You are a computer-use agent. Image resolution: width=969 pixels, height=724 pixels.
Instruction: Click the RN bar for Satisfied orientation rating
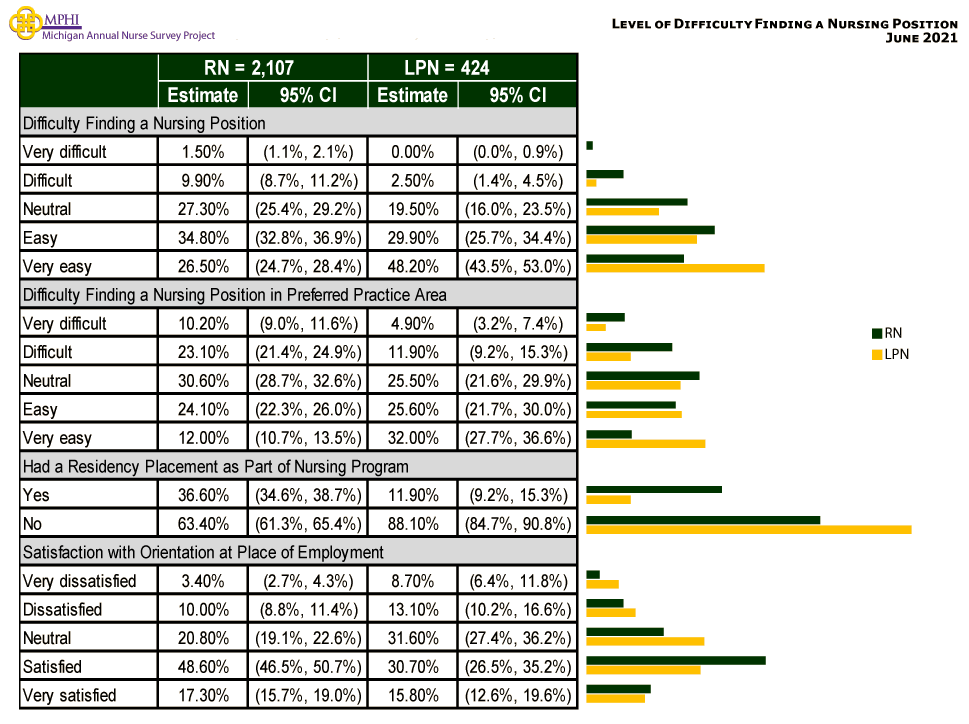[675, 660]
